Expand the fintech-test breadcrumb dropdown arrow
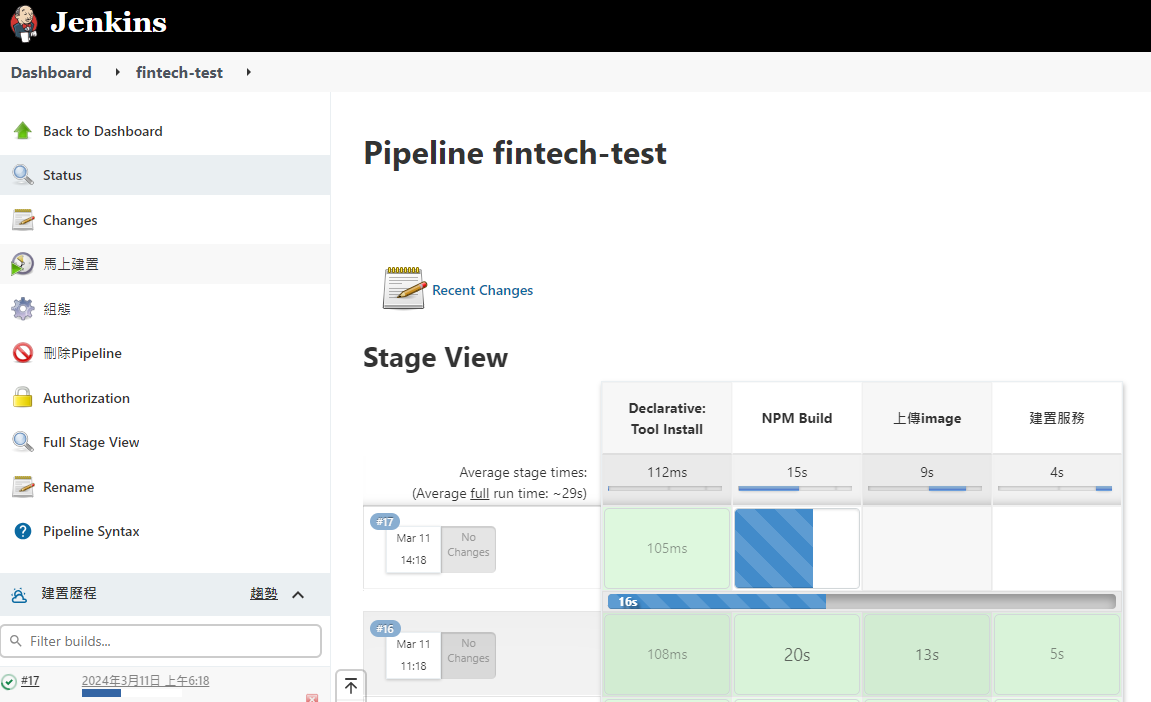Image resolution: width=1151 pixels, height=702 pixels. tap(248, 73)
